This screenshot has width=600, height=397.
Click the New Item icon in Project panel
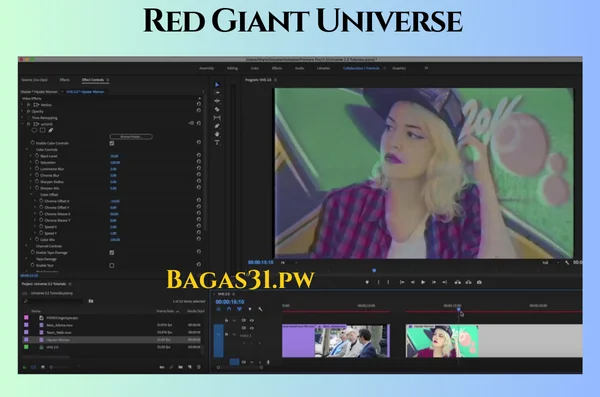[x=190, y=367]
